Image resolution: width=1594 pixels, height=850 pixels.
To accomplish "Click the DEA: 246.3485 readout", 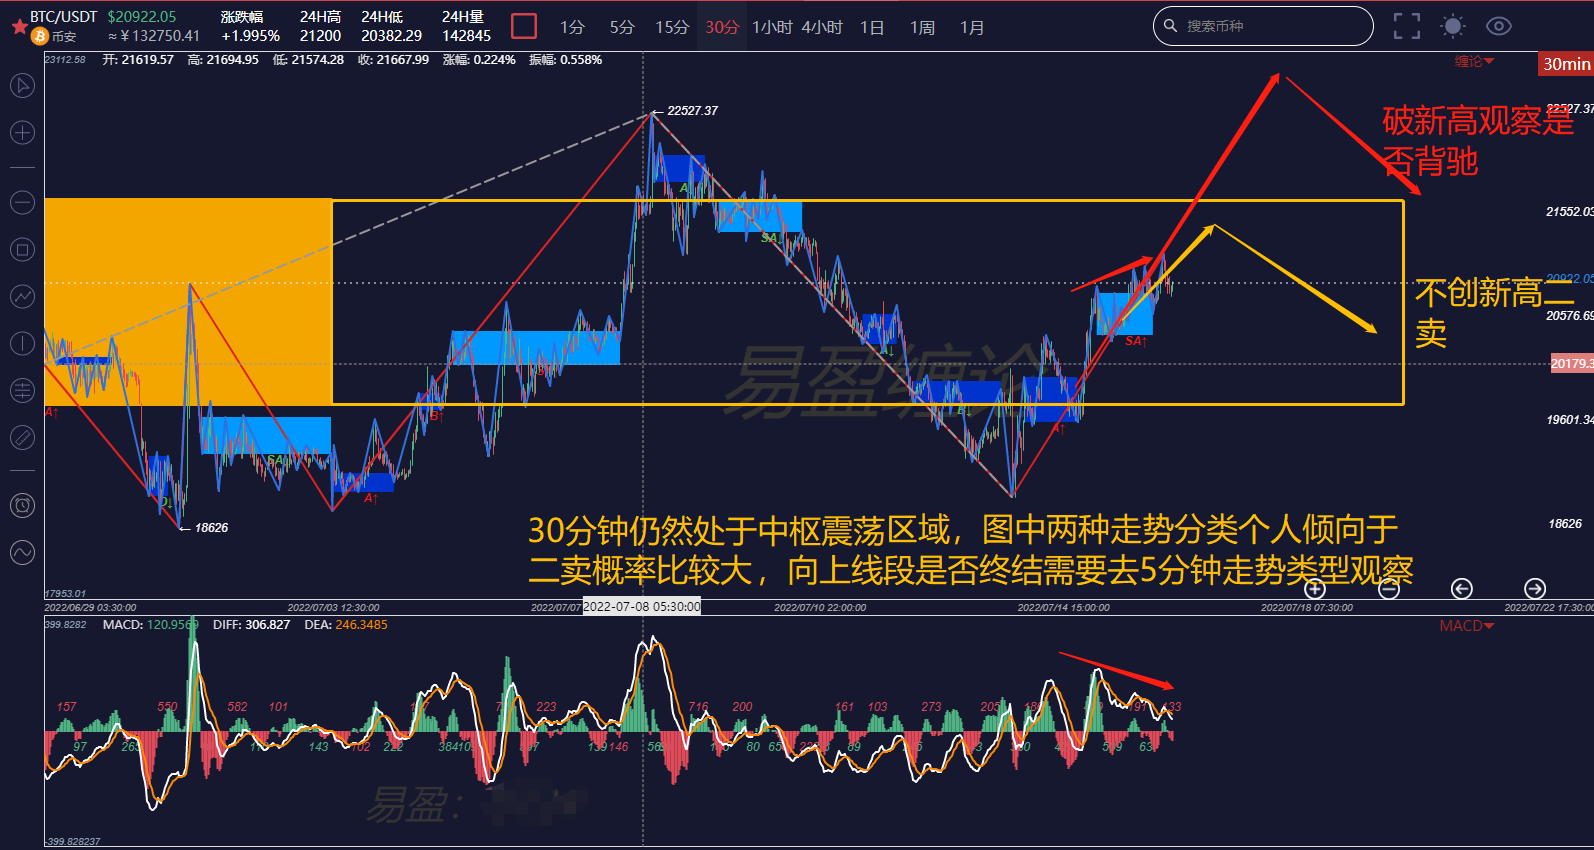I will 346,625.
